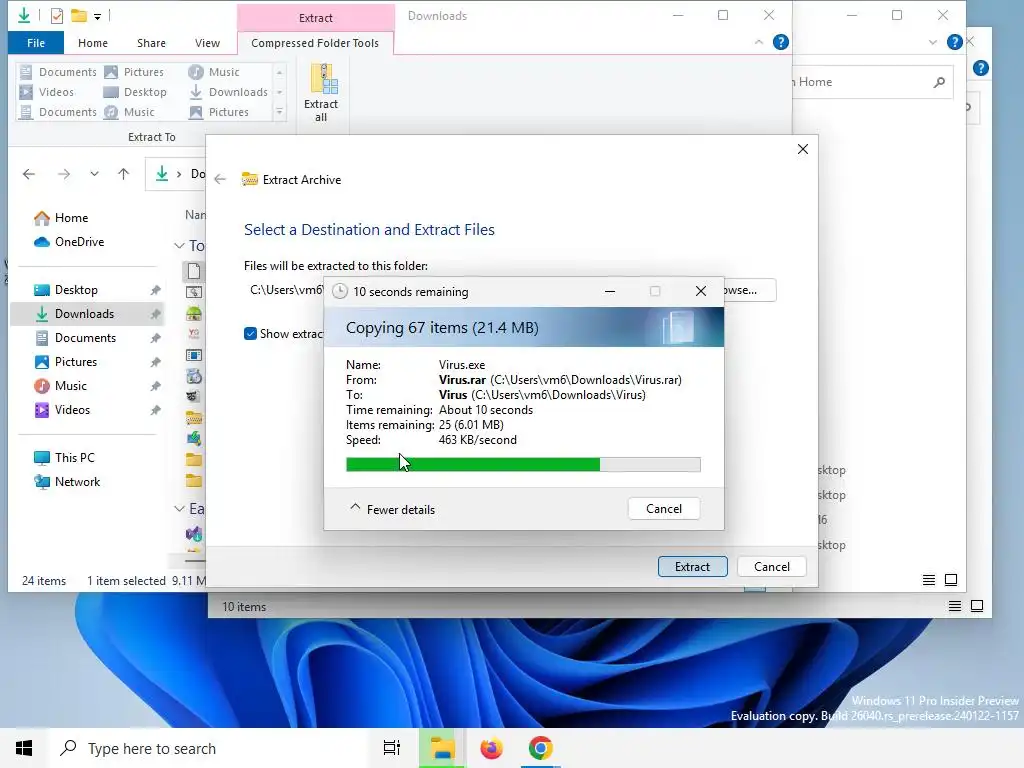The width and height of the screenshot is (1024, 768).
Task: Click the Extract contextual tab header
Action: 316,18
